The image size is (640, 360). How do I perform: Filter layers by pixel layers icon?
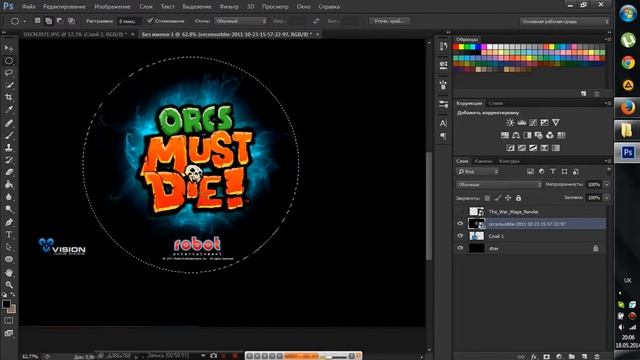click(x=530, y=171)
